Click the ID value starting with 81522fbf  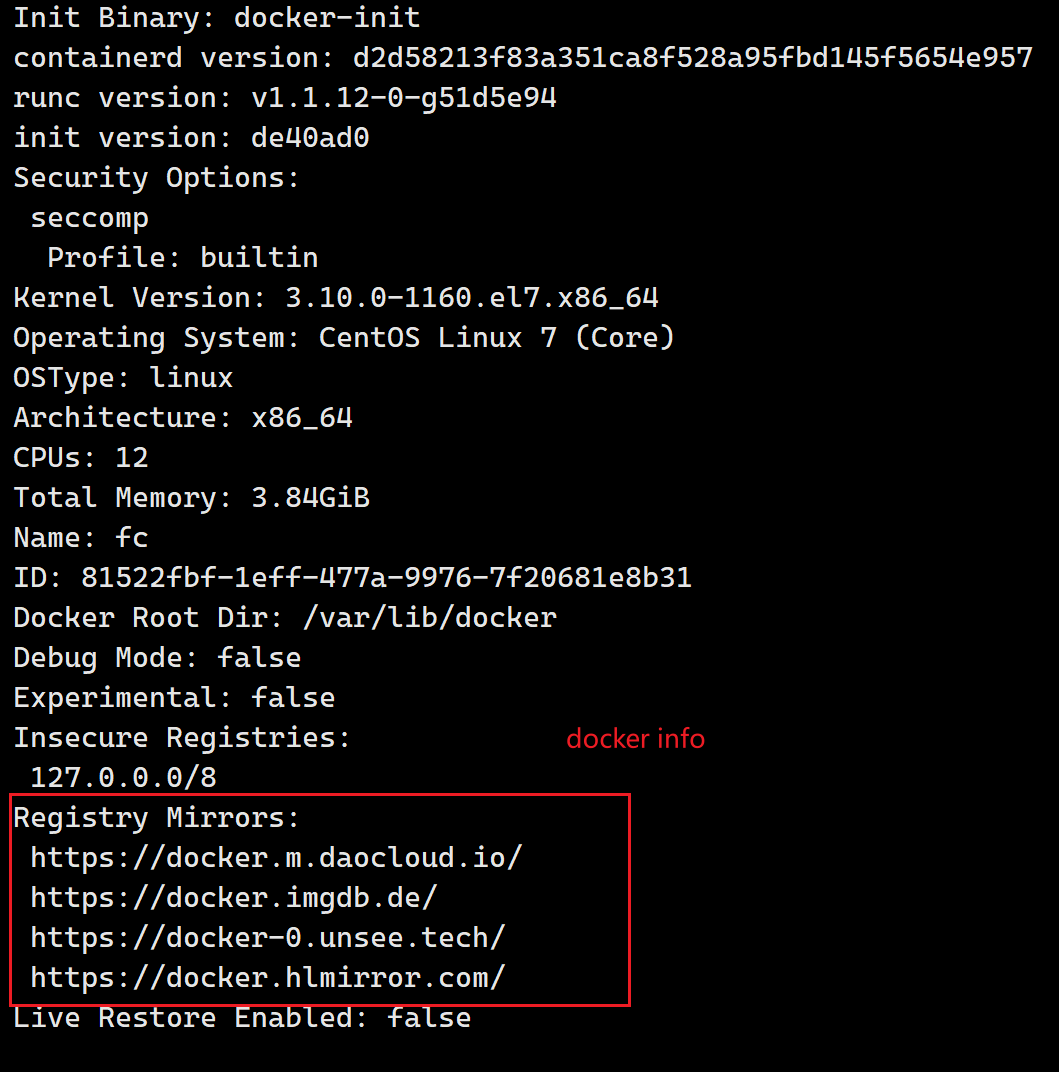coord(386,578)
